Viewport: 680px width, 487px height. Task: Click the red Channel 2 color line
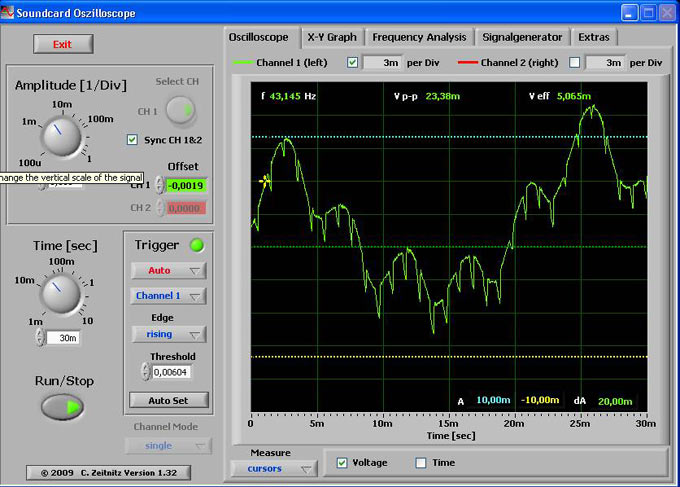(468, 63)
